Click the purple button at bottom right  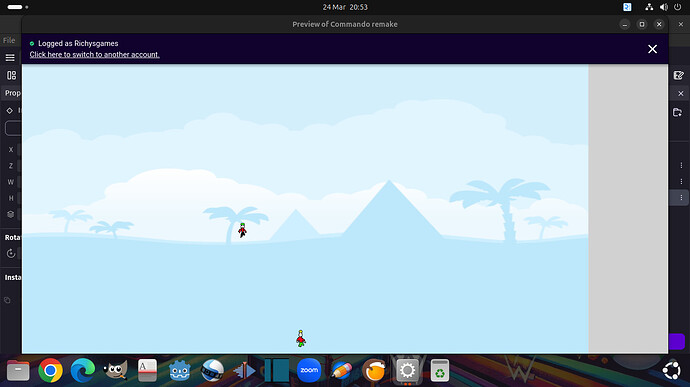(x=677, y=342)
